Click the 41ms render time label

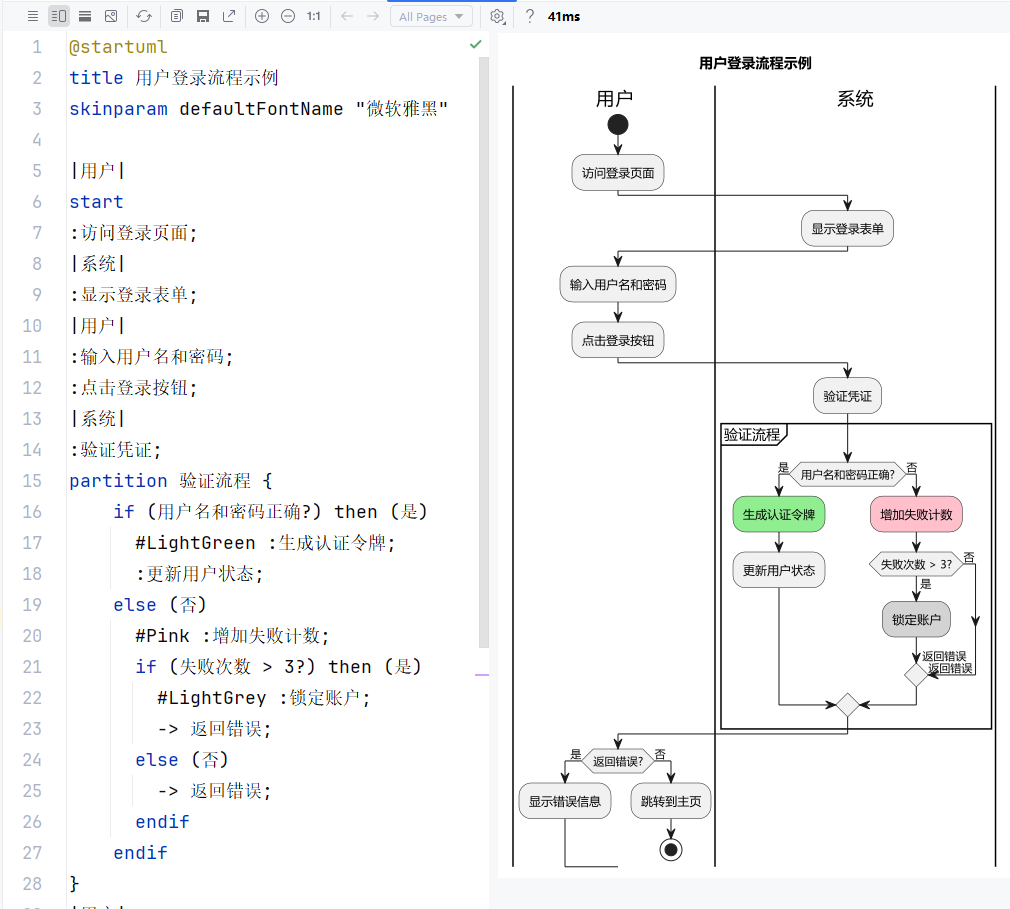[x=564, y=16]
